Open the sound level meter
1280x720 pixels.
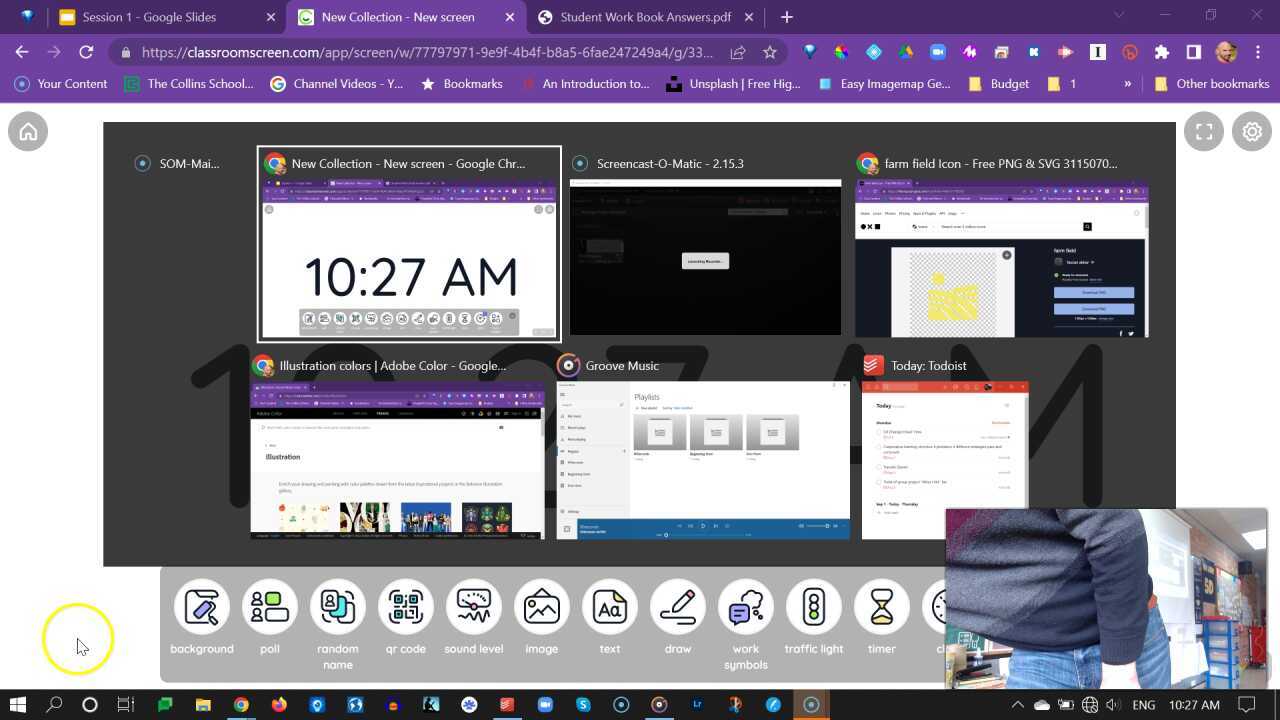pyautogui.click(x=474, y=607)
